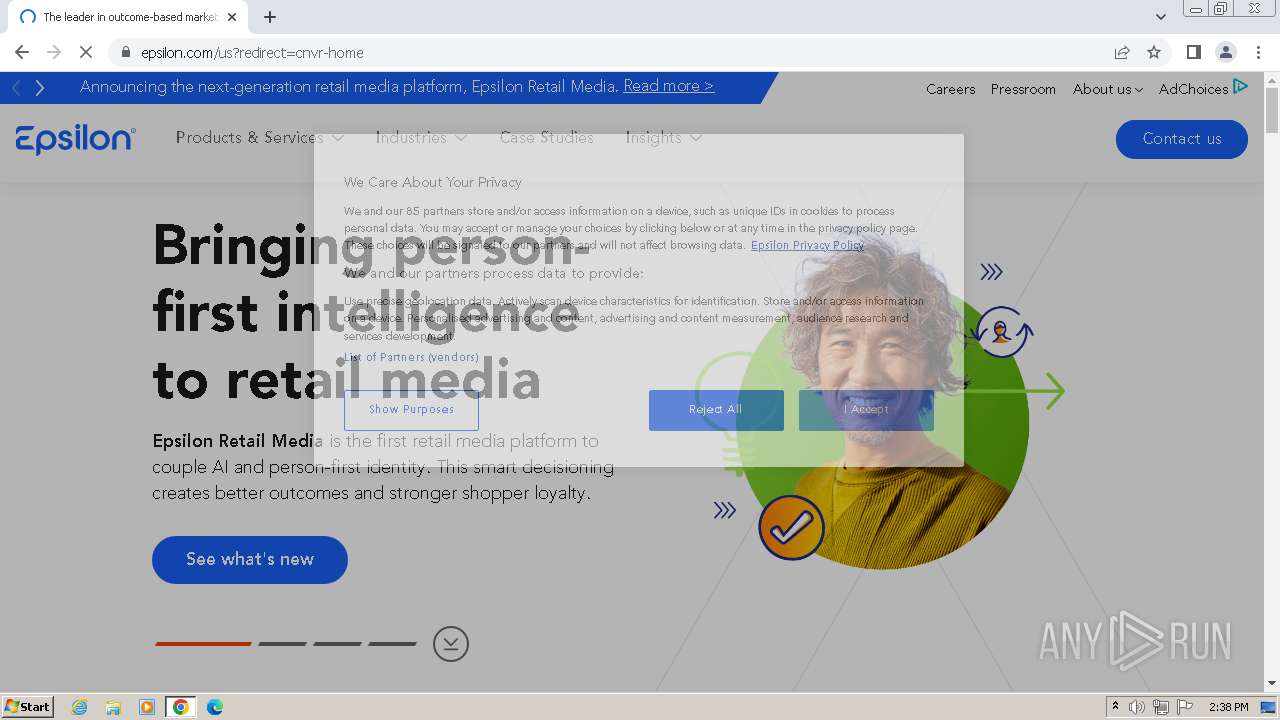The height and width of the screenshot is (720, 1280).
Task: Click the Action Center flag icon
Action: 1185,707
